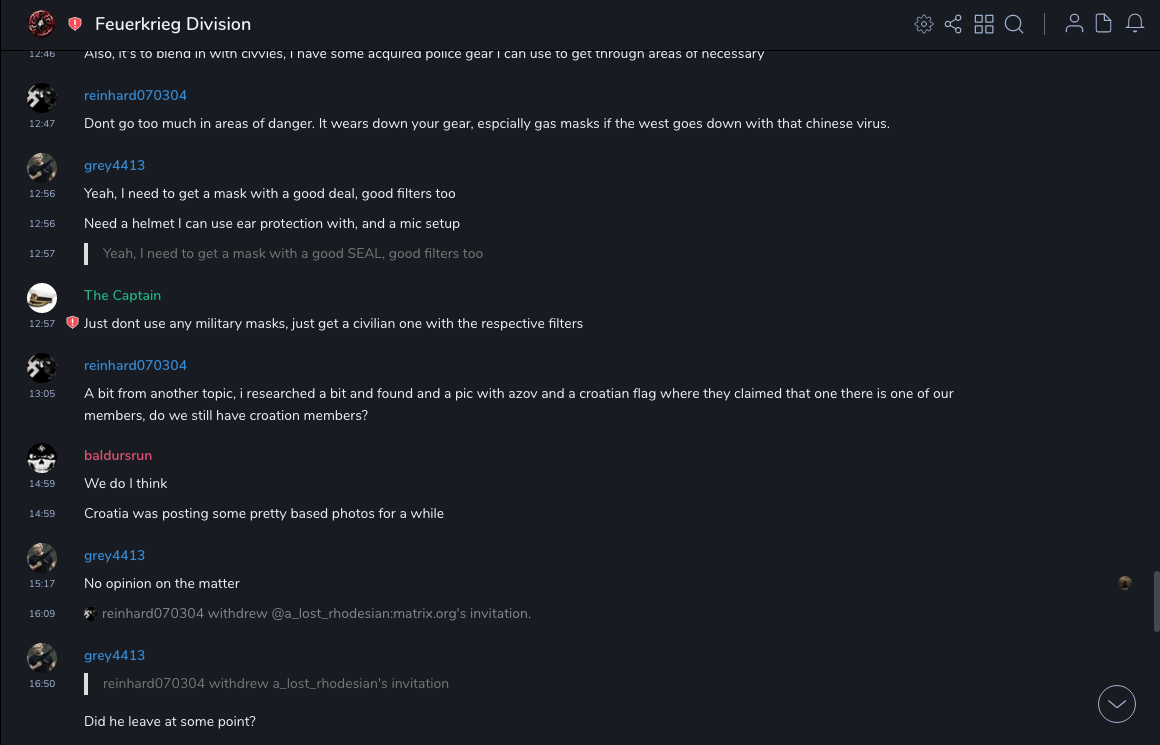Open room settings gear icon
This screenshot has width=1160, height=745.
924,24
